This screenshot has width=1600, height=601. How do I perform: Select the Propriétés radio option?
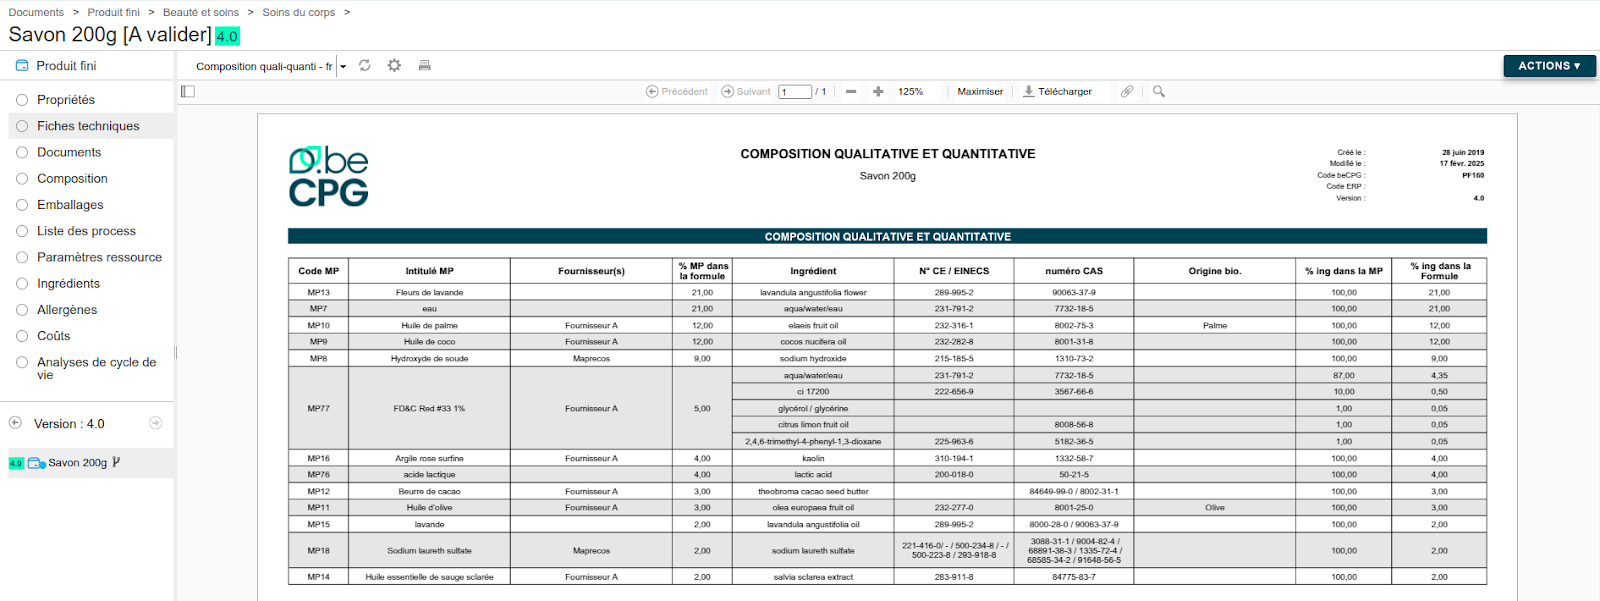pos(22,100)
